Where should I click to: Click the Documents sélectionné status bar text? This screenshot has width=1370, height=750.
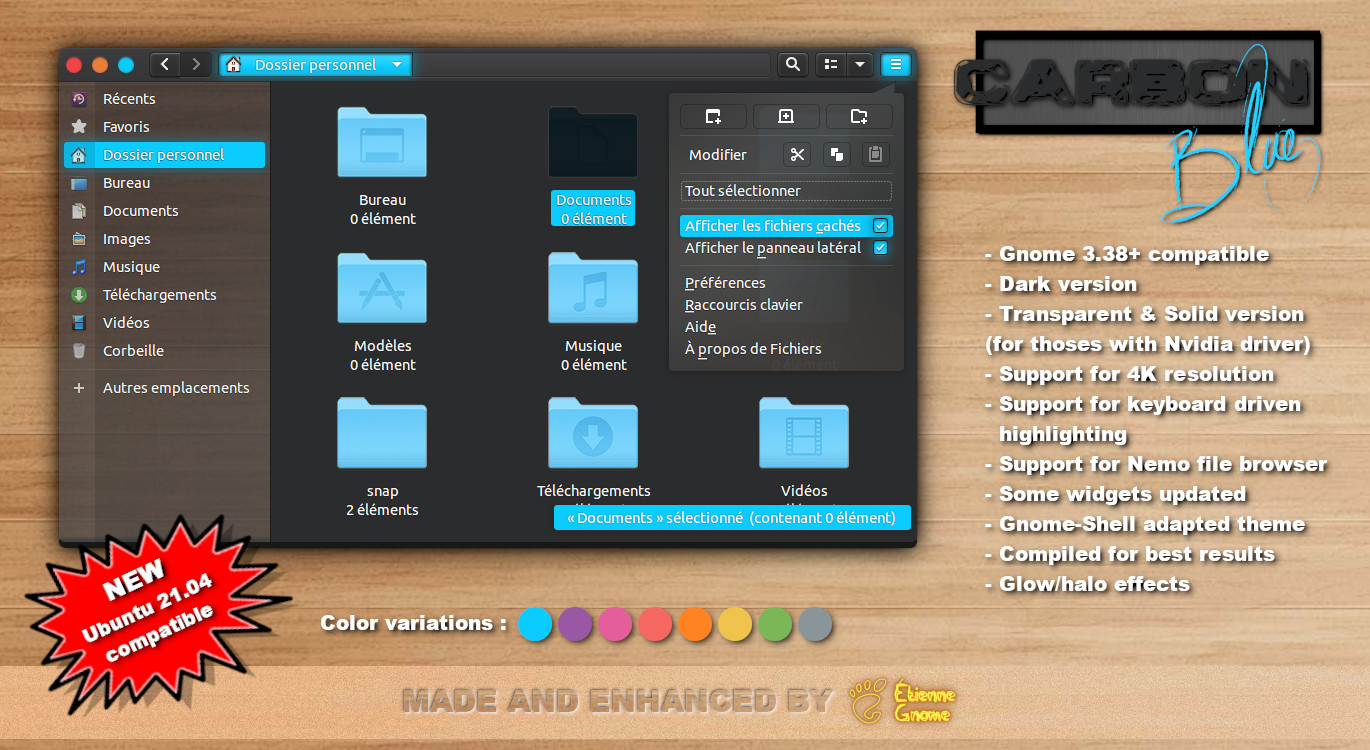coord(732,518)
